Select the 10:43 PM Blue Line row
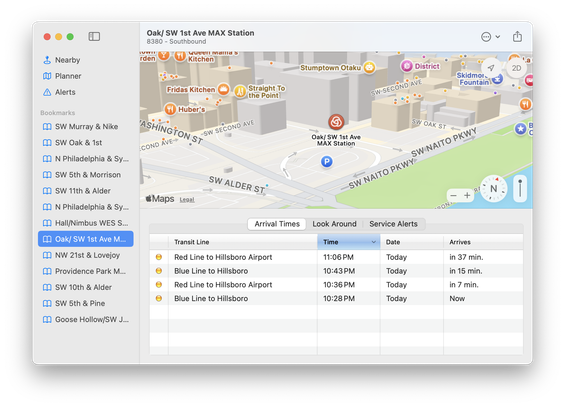The image size is (565, 407). [x=336, y=271]
